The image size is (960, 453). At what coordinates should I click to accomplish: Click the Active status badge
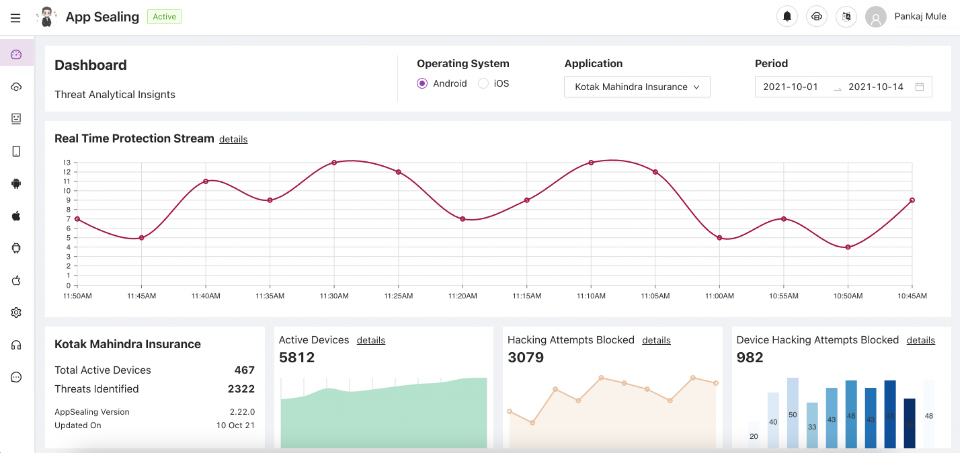pos(164,17)
